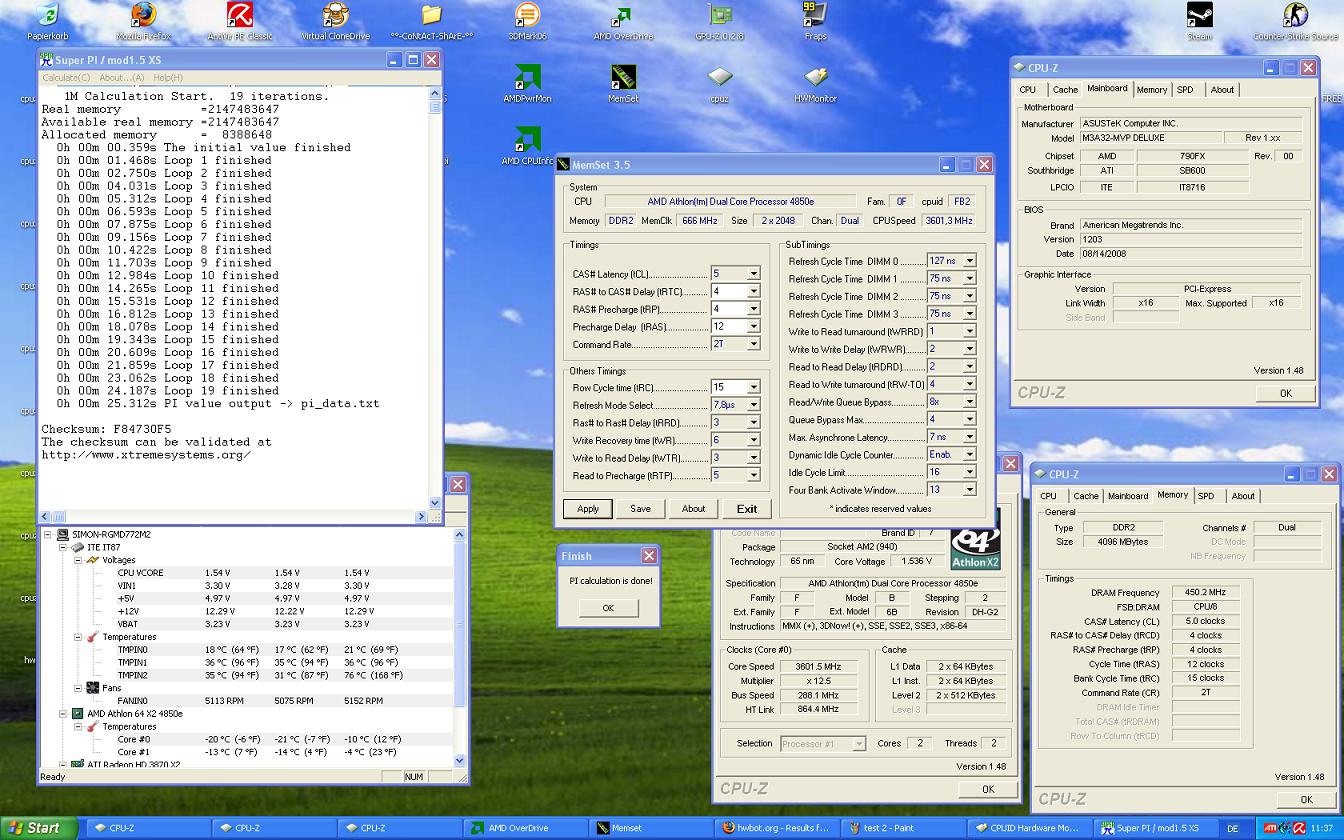The image size is (1344, 840).
Task: Click Apply in MemSet
Action: click(588, 508)
